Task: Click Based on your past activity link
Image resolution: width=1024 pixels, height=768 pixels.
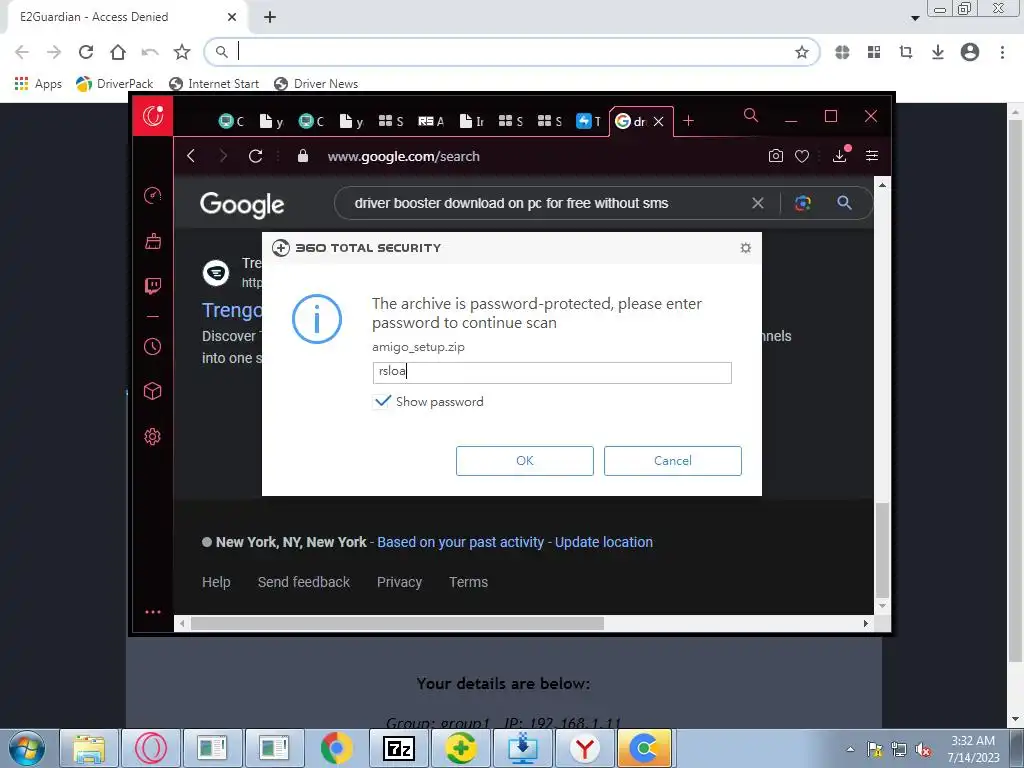Action: 460,542
